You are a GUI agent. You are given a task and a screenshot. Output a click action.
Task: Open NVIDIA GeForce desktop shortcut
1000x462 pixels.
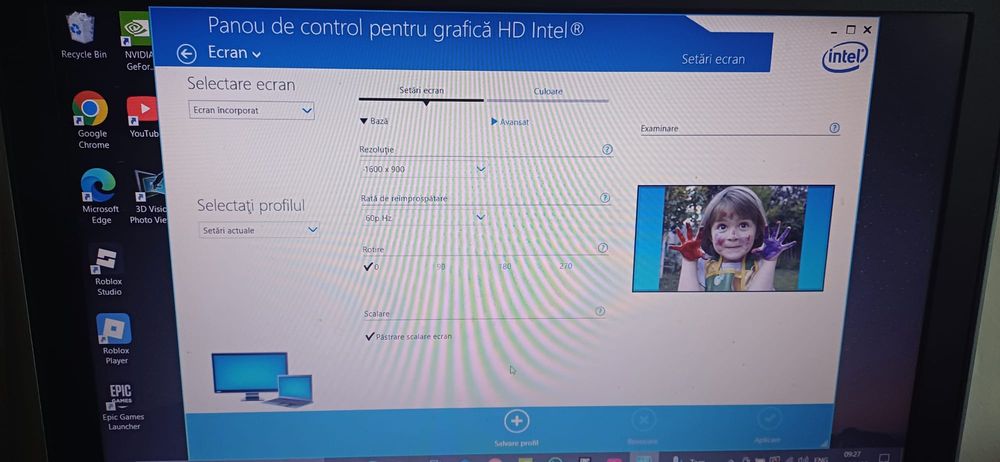click(x=136, y=41)
